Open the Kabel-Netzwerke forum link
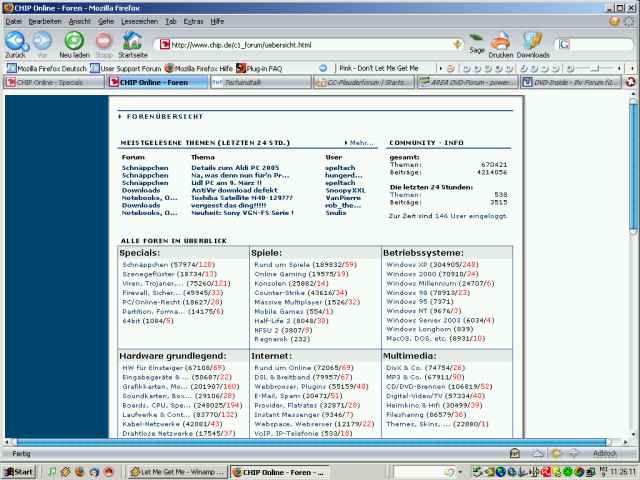 click(151, 424)
